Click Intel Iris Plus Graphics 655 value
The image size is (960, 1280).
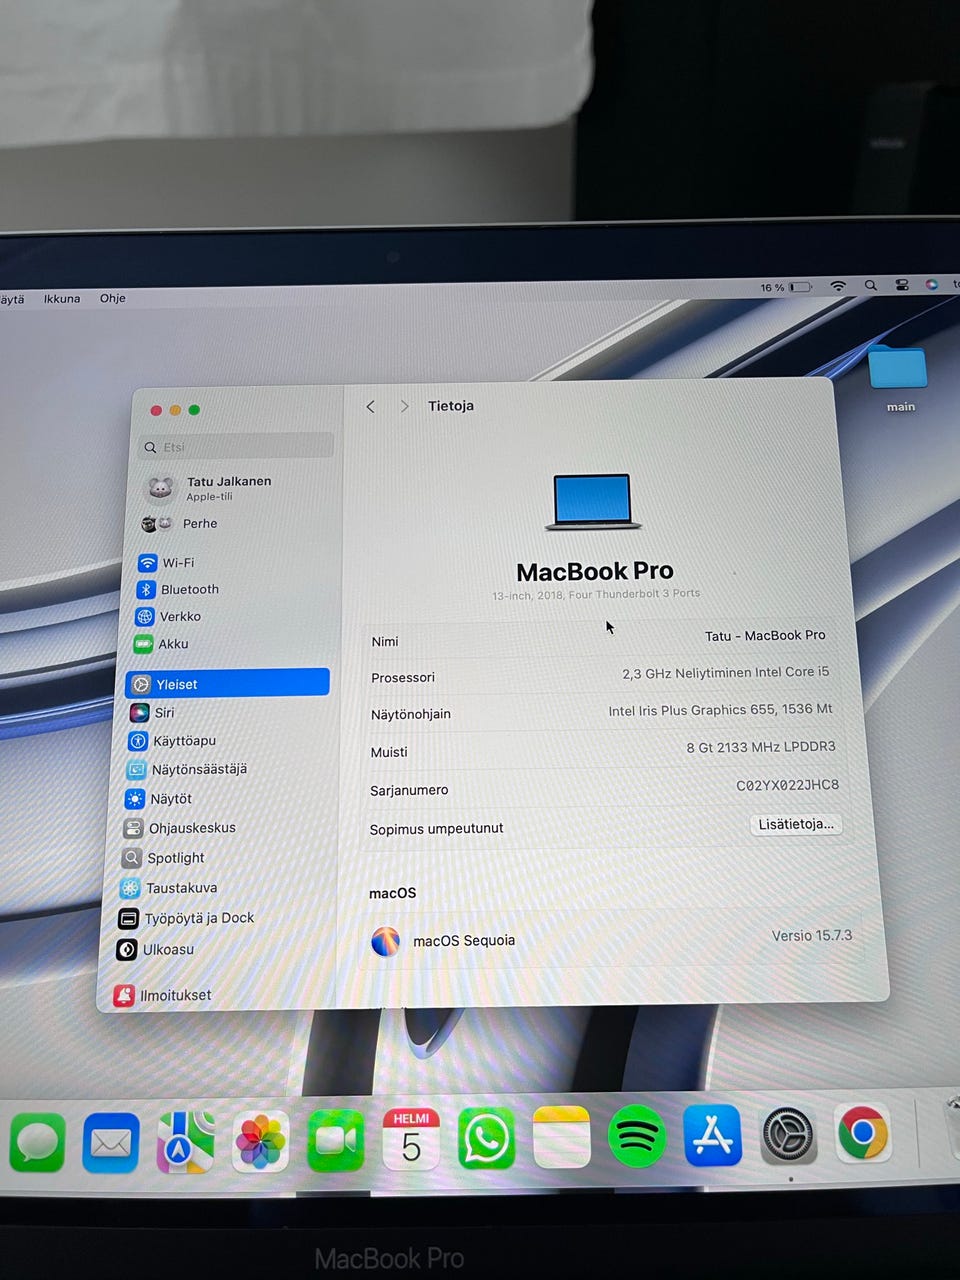click(720, 710)
